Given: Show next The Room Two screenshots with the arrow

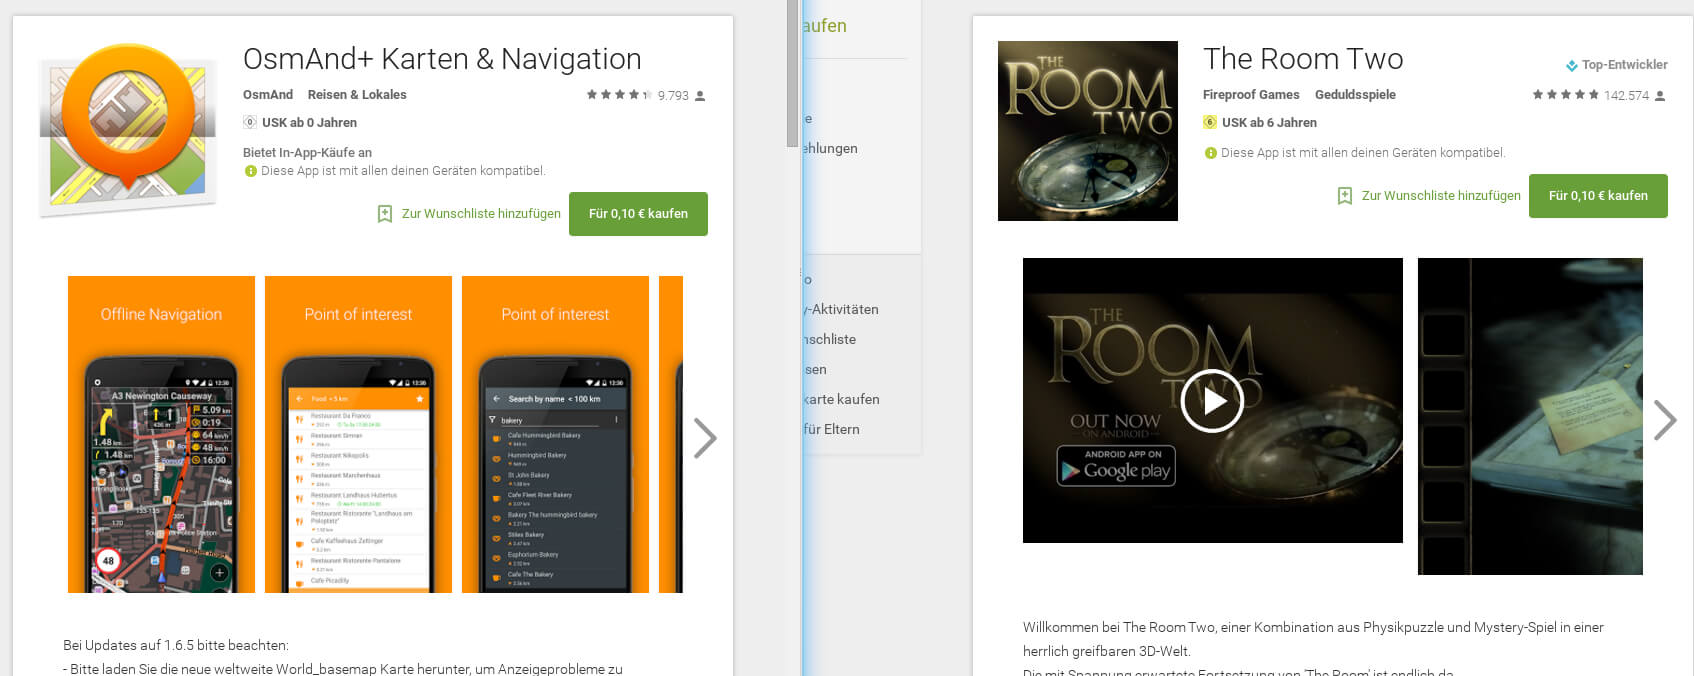Looking at the screenshot, I should pyautogui.click(x=1664, y=420).
